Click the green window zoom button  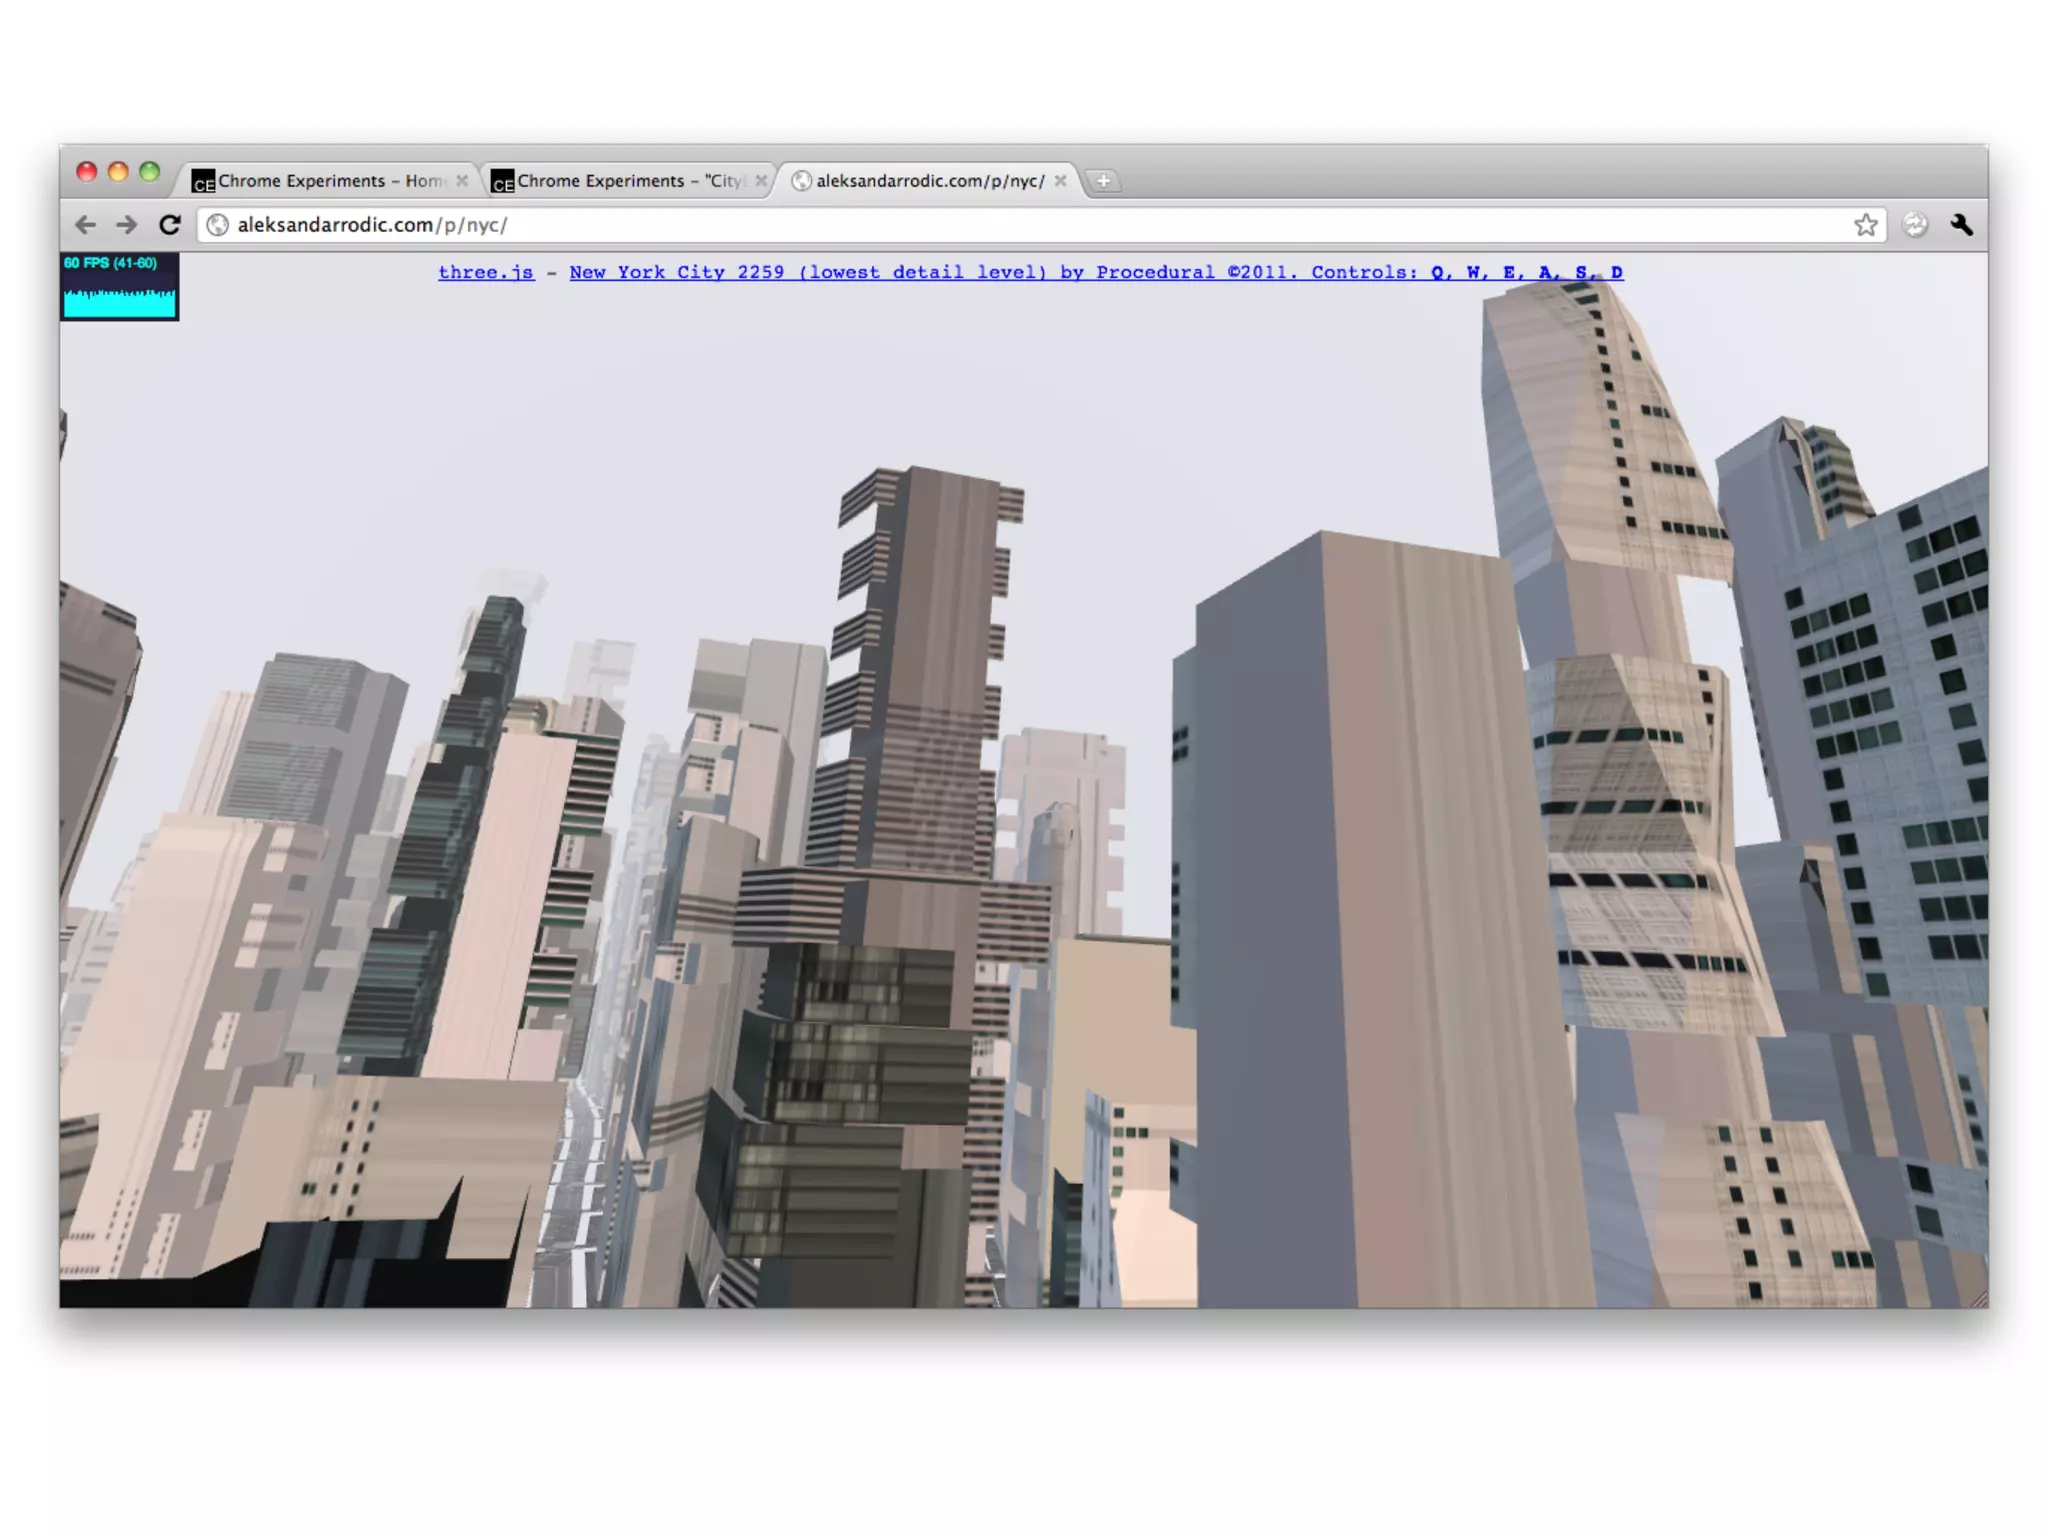pos(149,172)
